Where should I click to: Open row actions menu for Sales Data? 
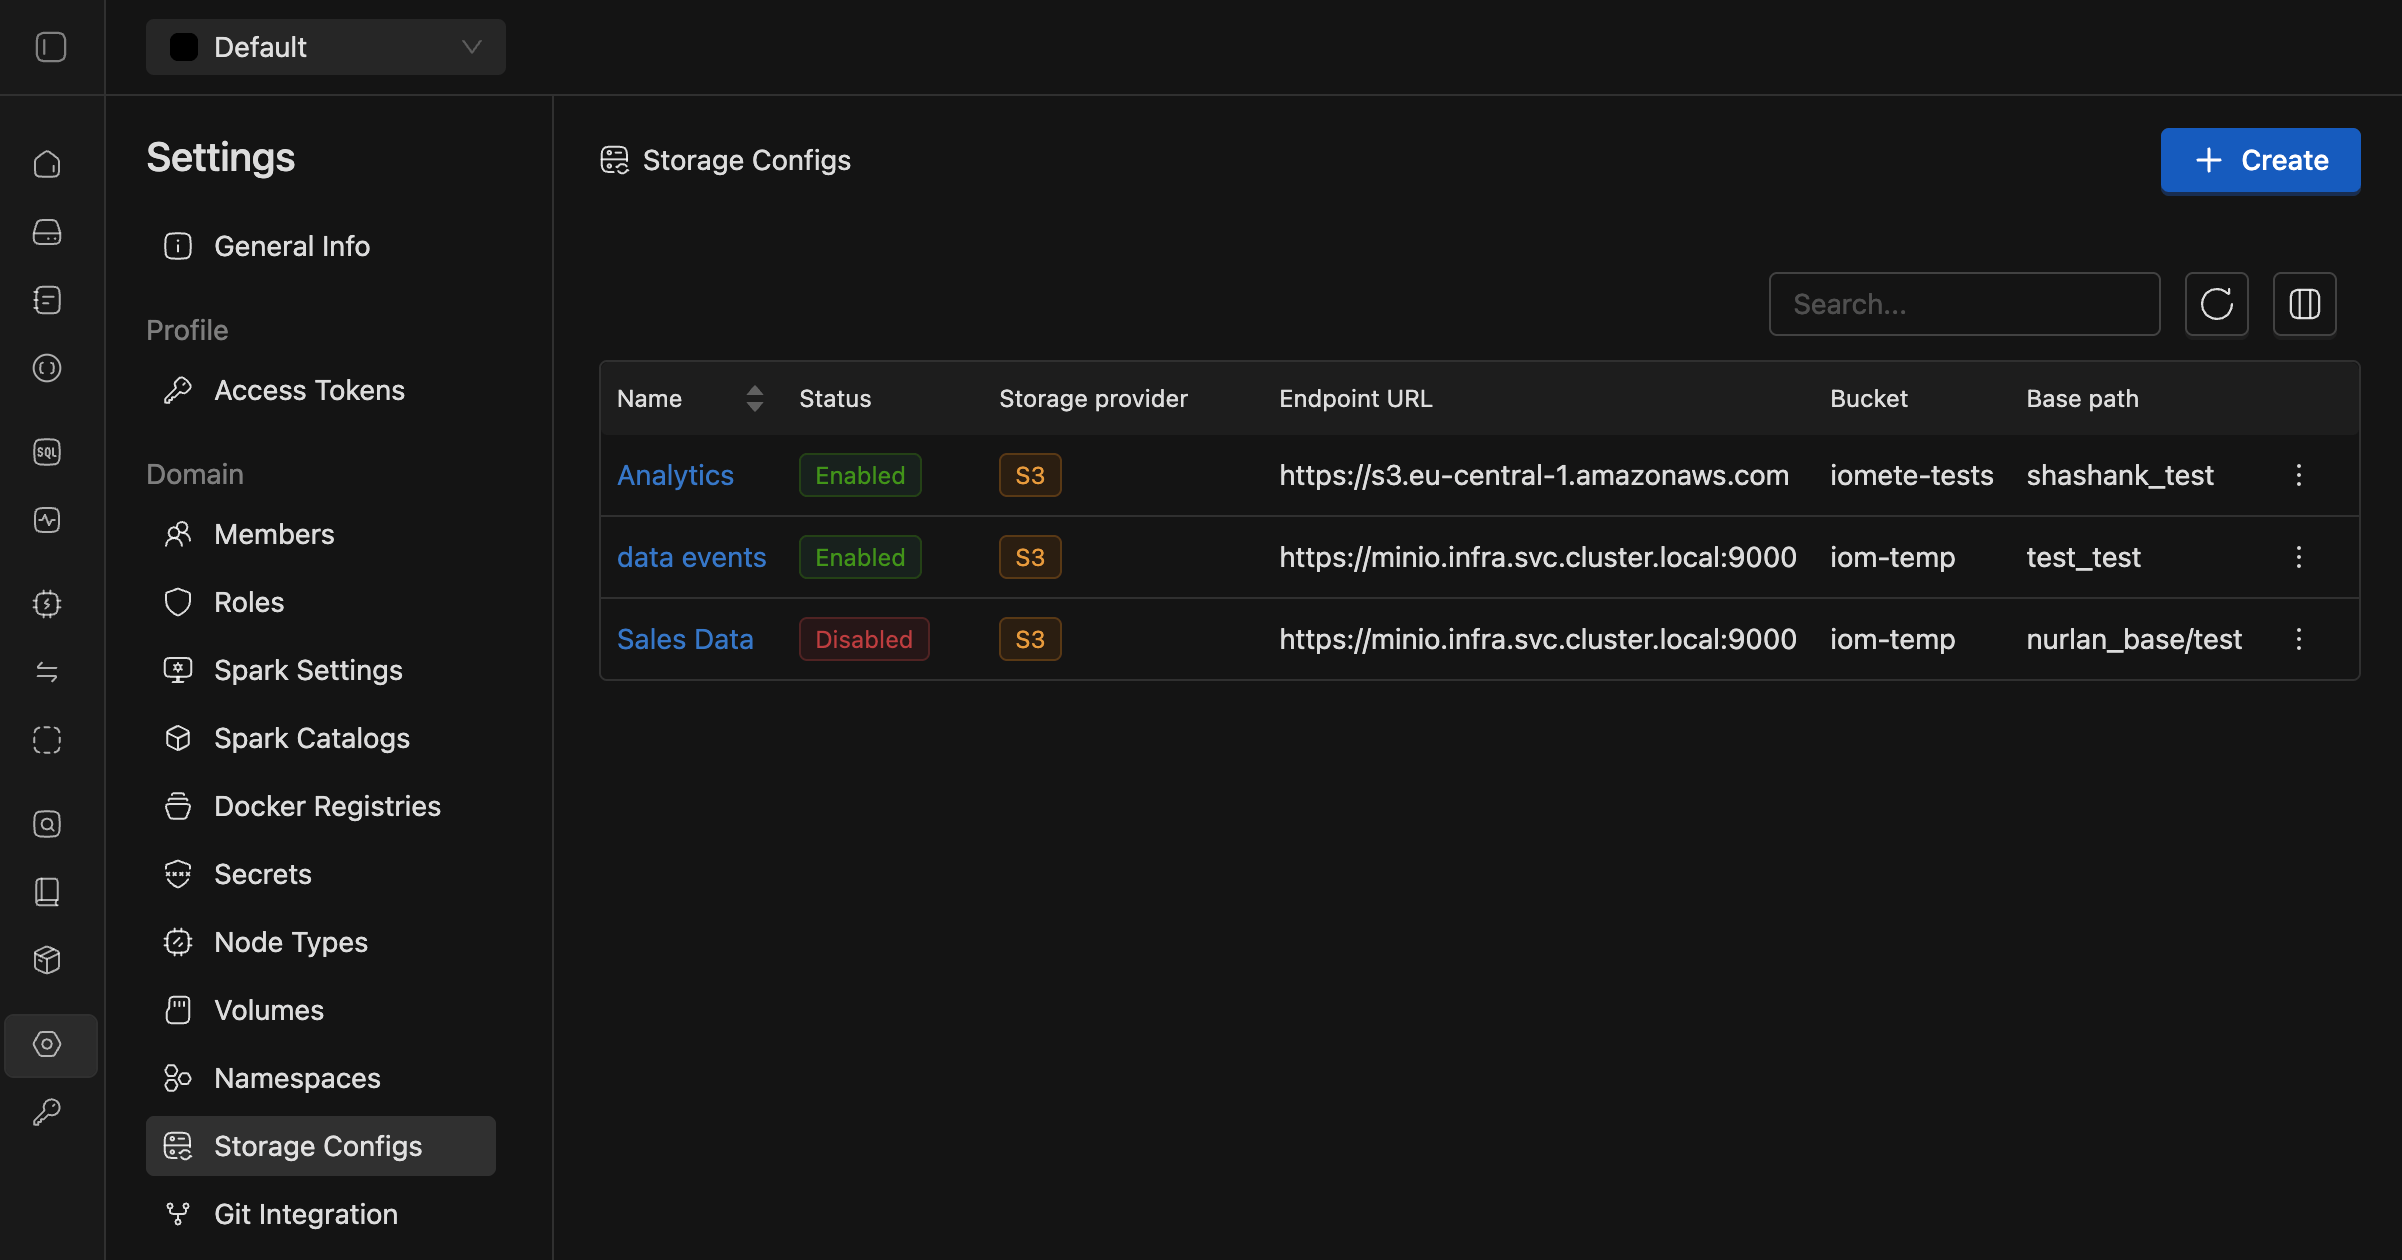tap(2298, 639)
